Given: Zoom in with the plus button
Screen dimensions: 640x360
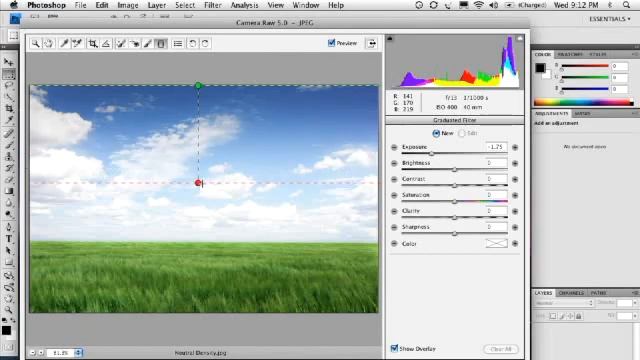Looking at the screenshot, I should [x=41, y=352].
